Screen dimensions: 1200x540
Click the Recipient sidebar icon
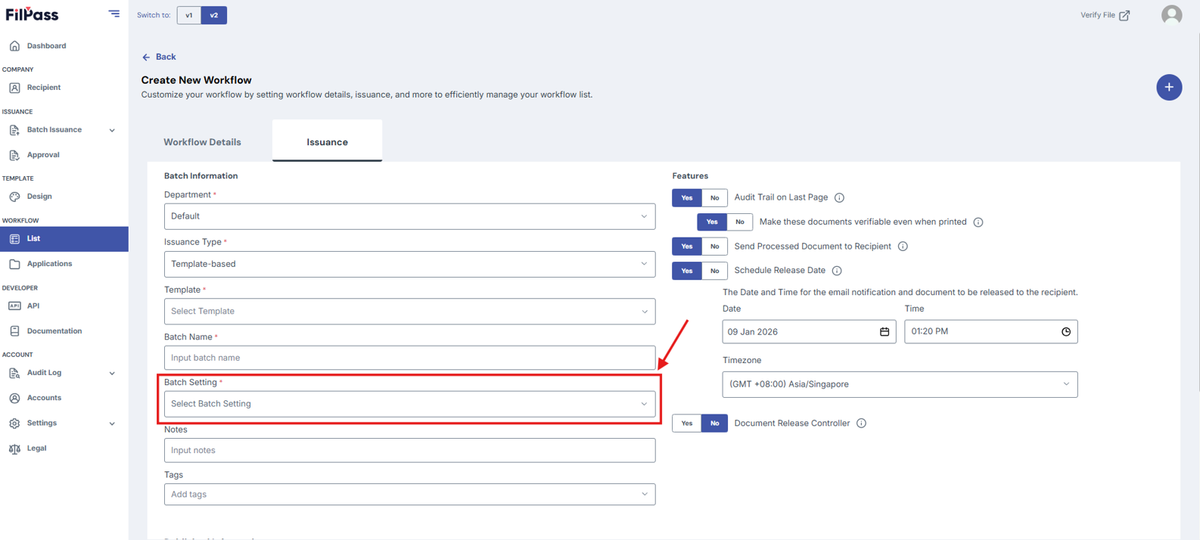click(15, 88)
